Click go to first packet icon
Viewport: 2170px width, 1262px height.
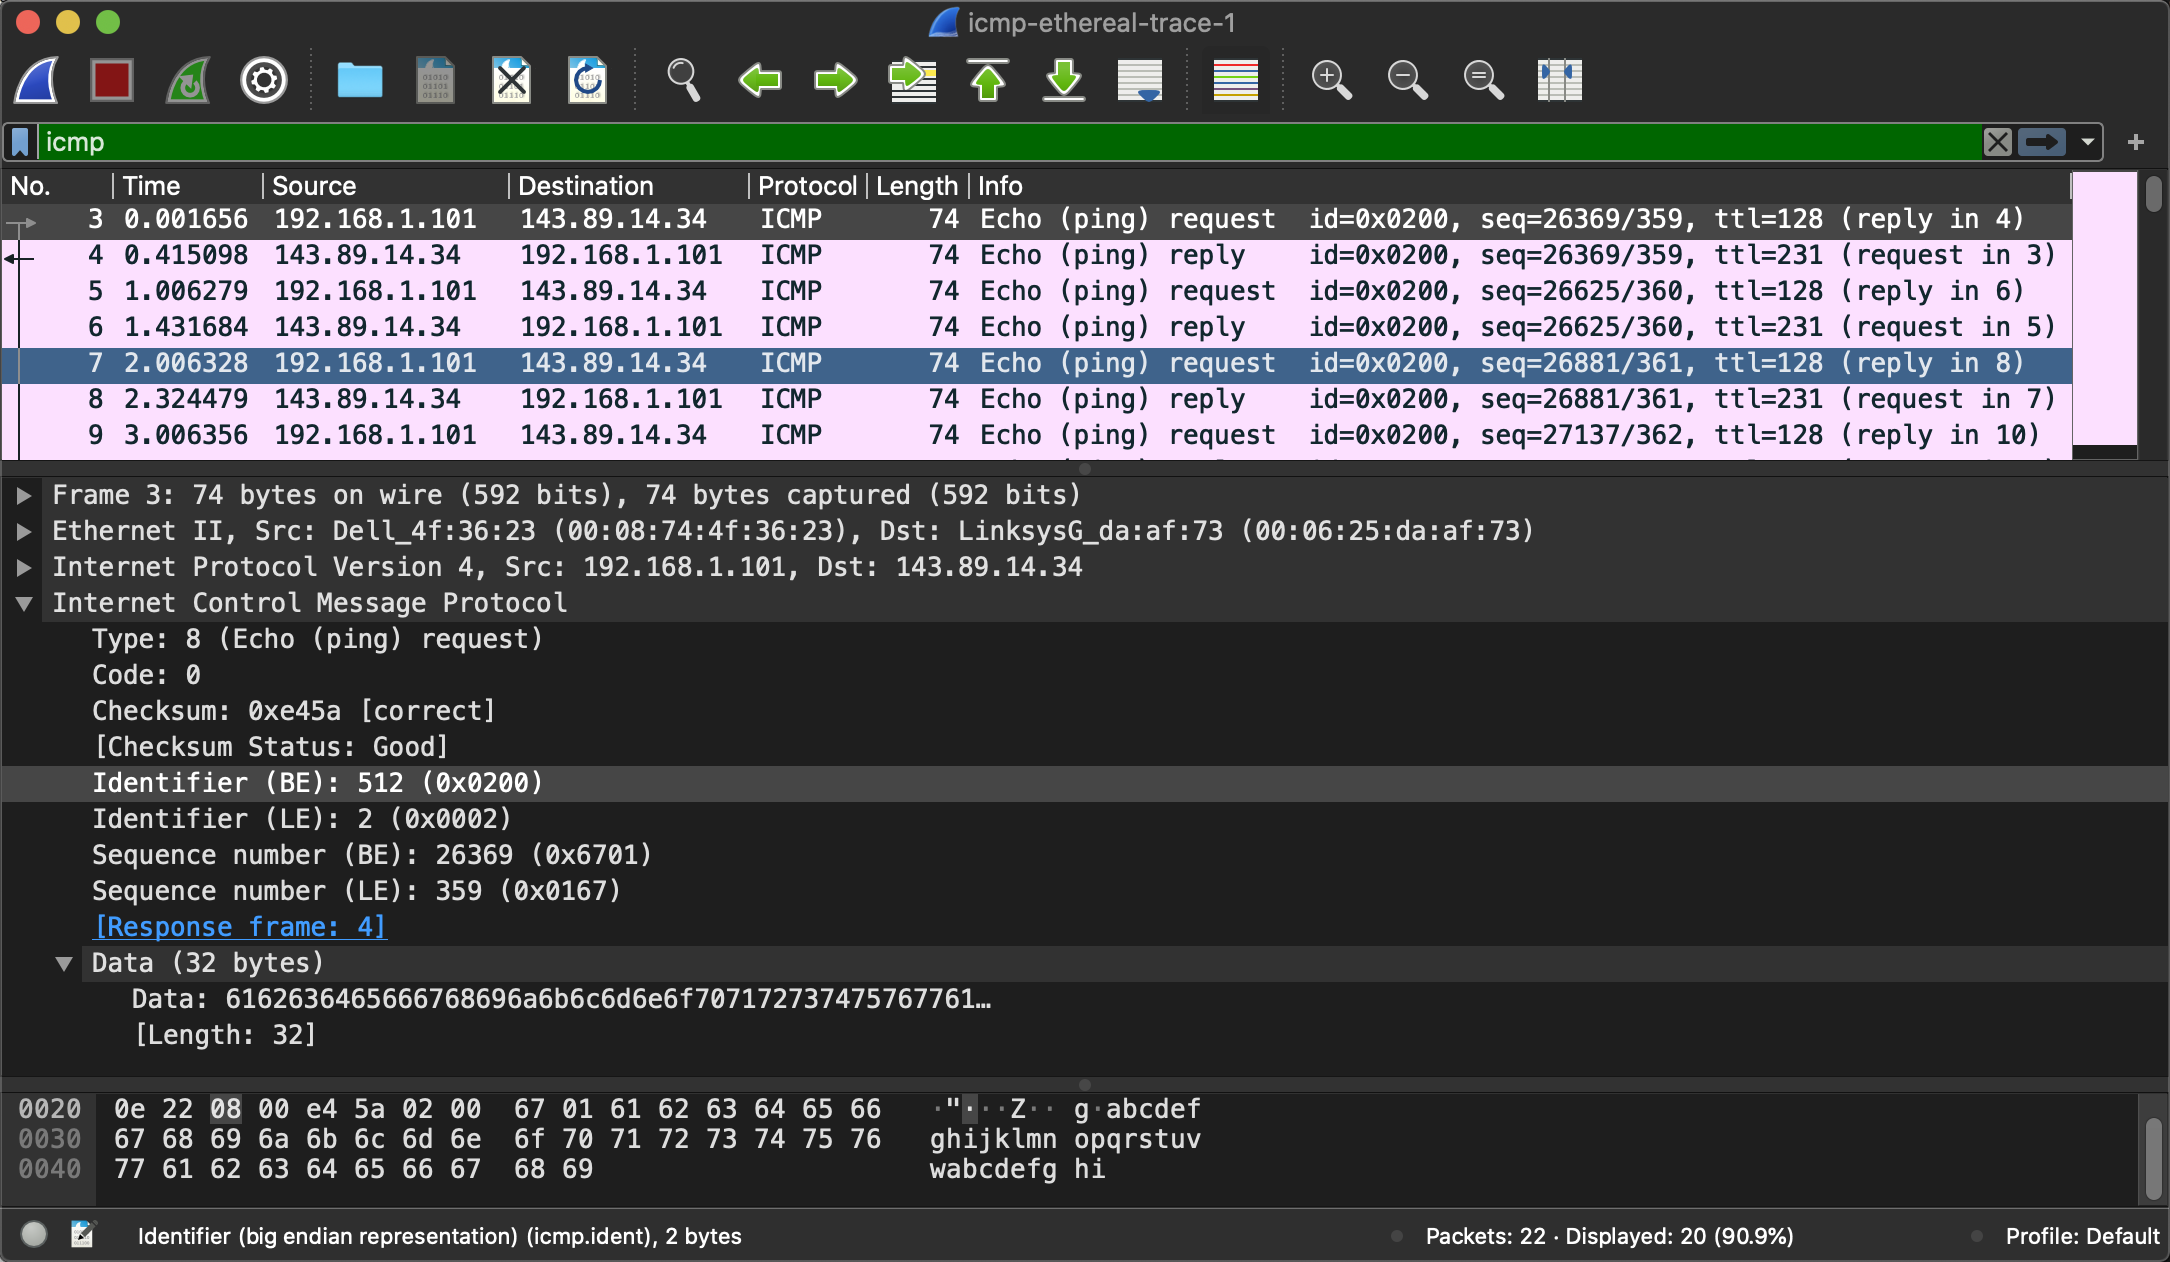point(988,80)
